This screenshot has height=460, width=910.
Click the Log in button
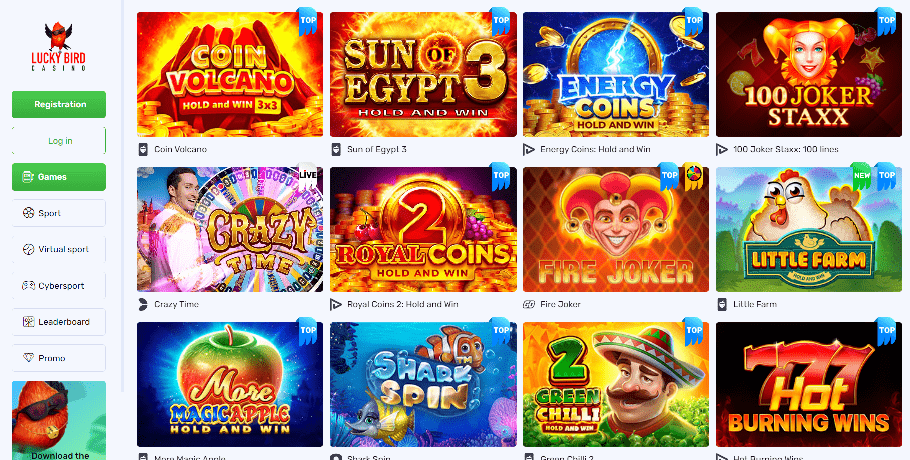(x=59, y=141)
